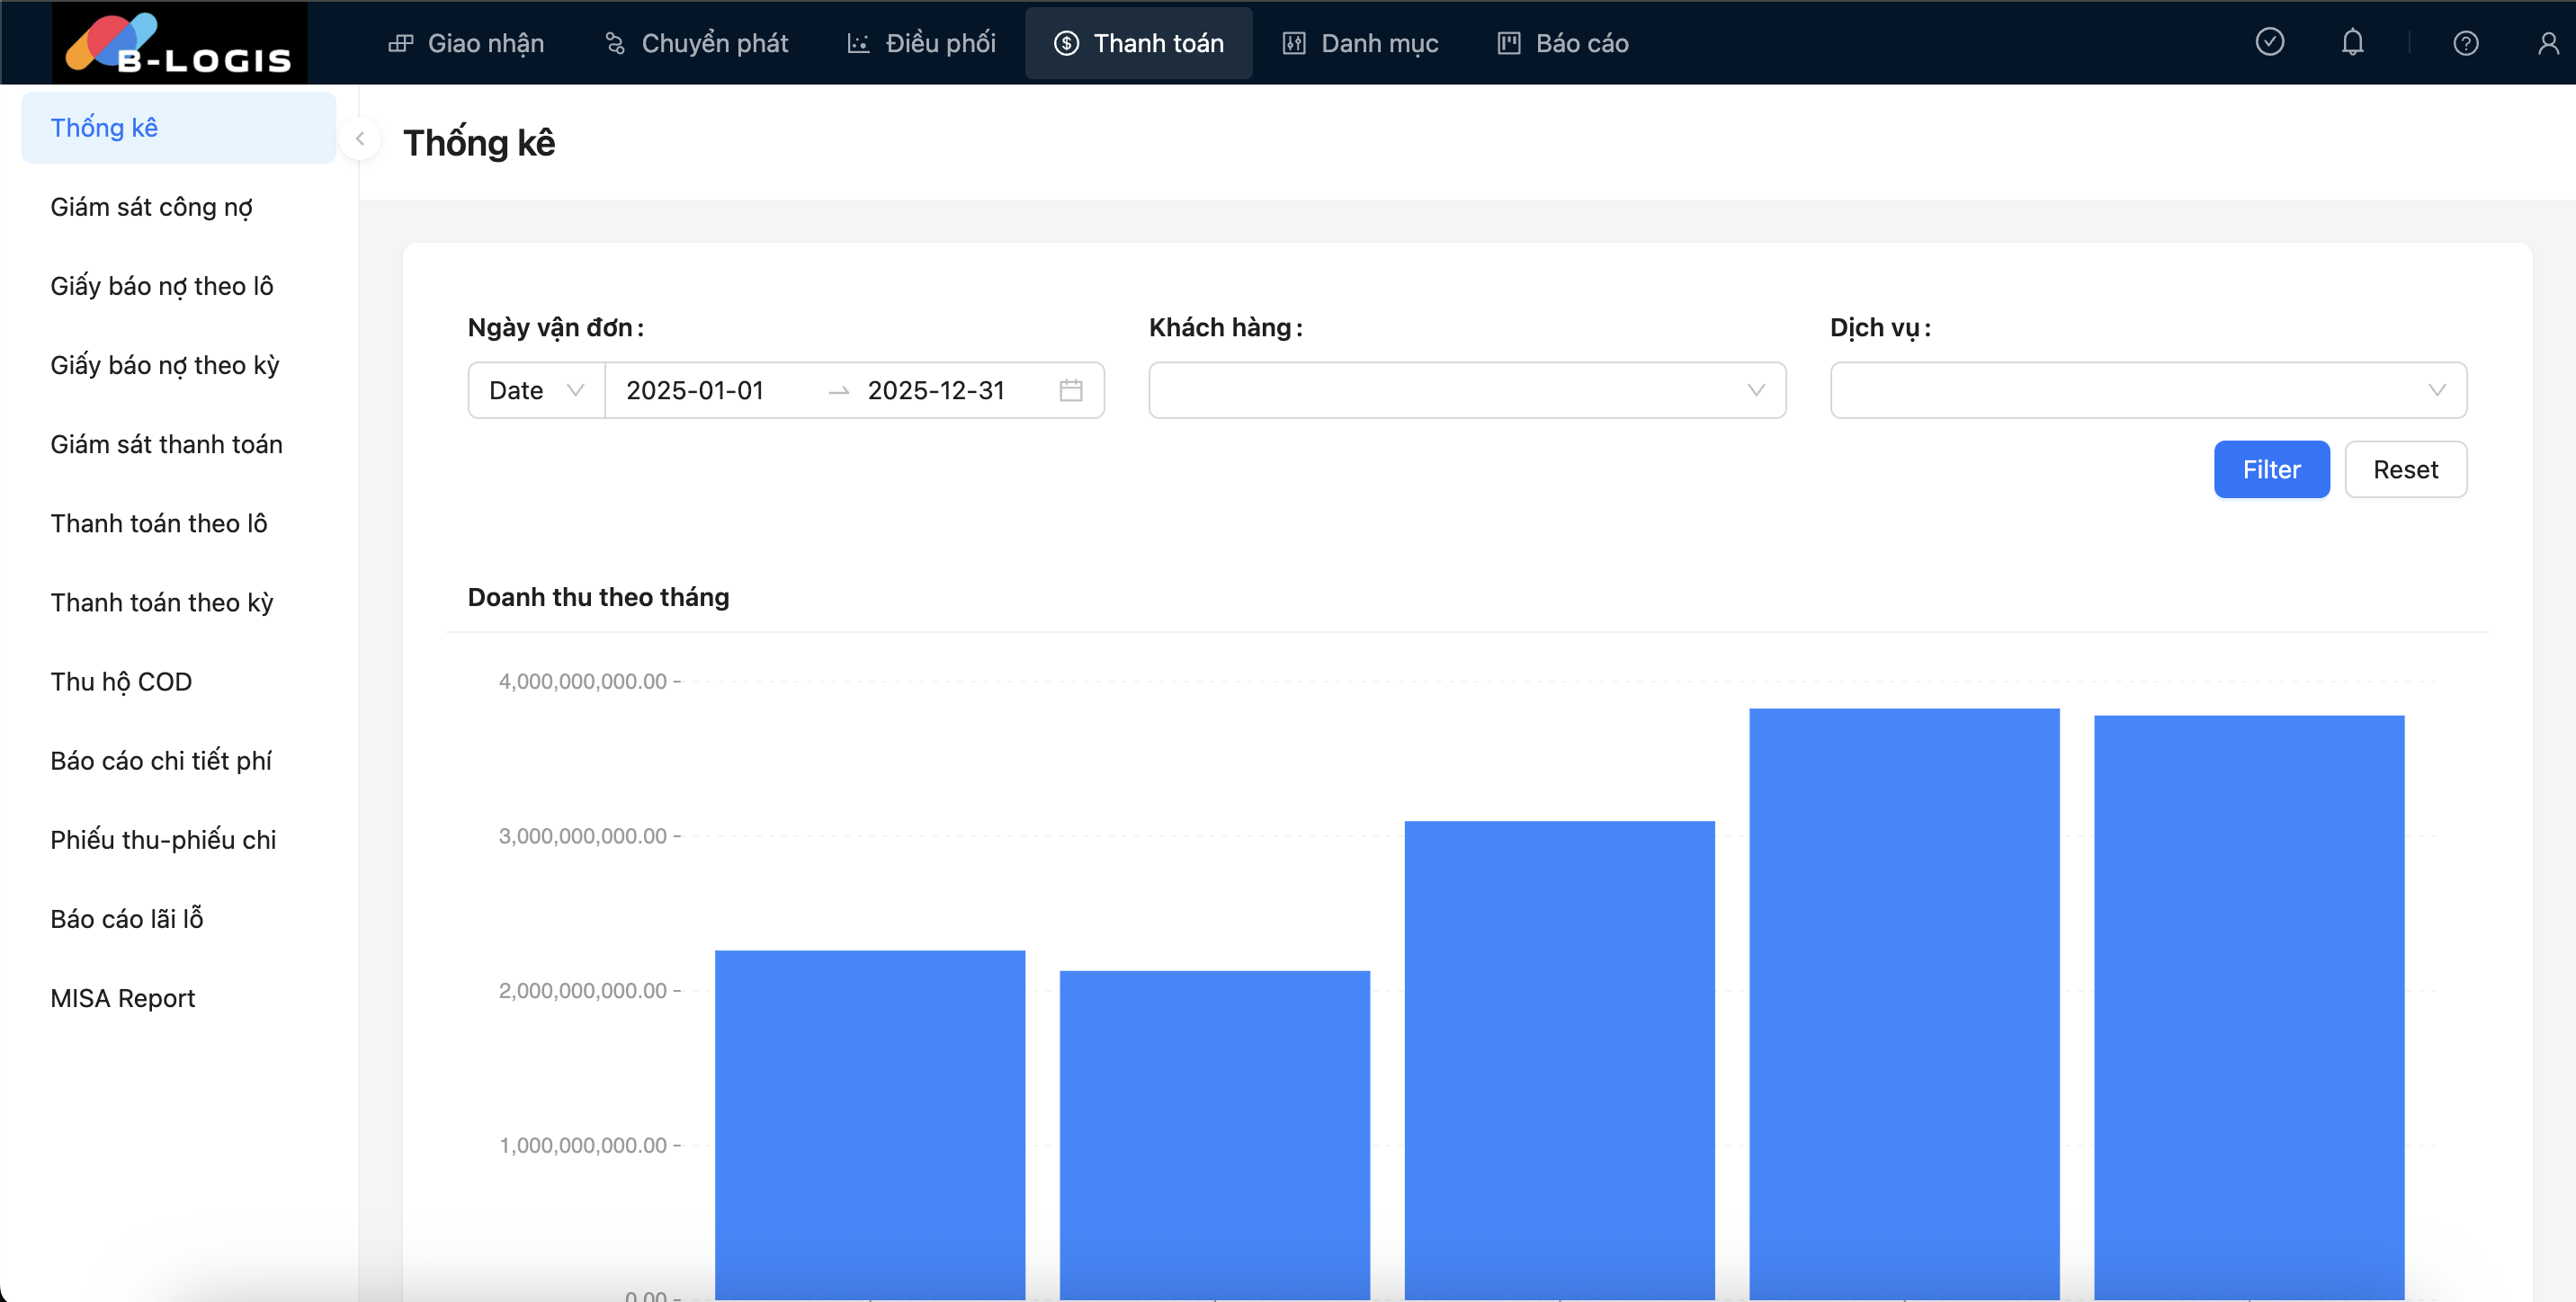This screenshot has height=1302, width=2576.
Task: Click the Danh mục sliders icon
Action: 1294,43
